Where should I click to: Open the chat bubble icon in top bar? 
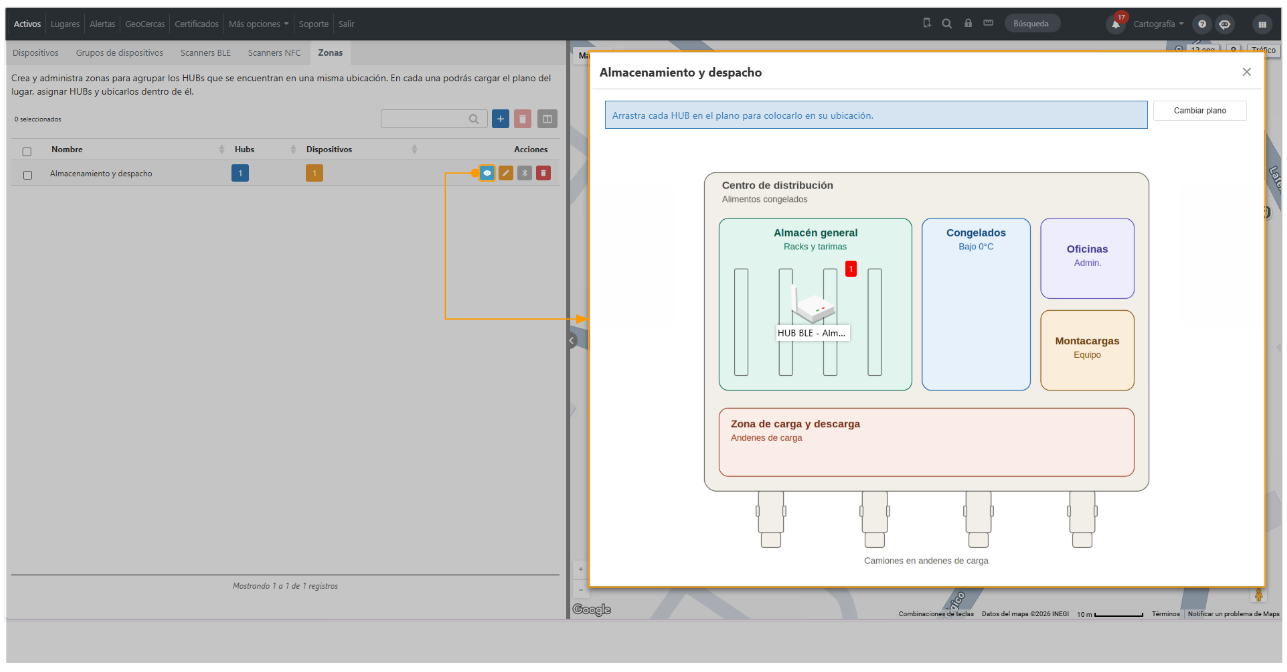point(1225,24)
